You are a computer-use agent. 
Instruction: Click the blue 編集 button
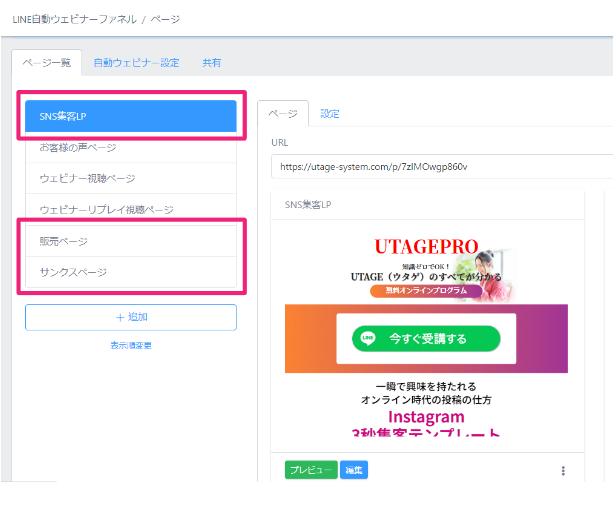click(x=354, y=470)
